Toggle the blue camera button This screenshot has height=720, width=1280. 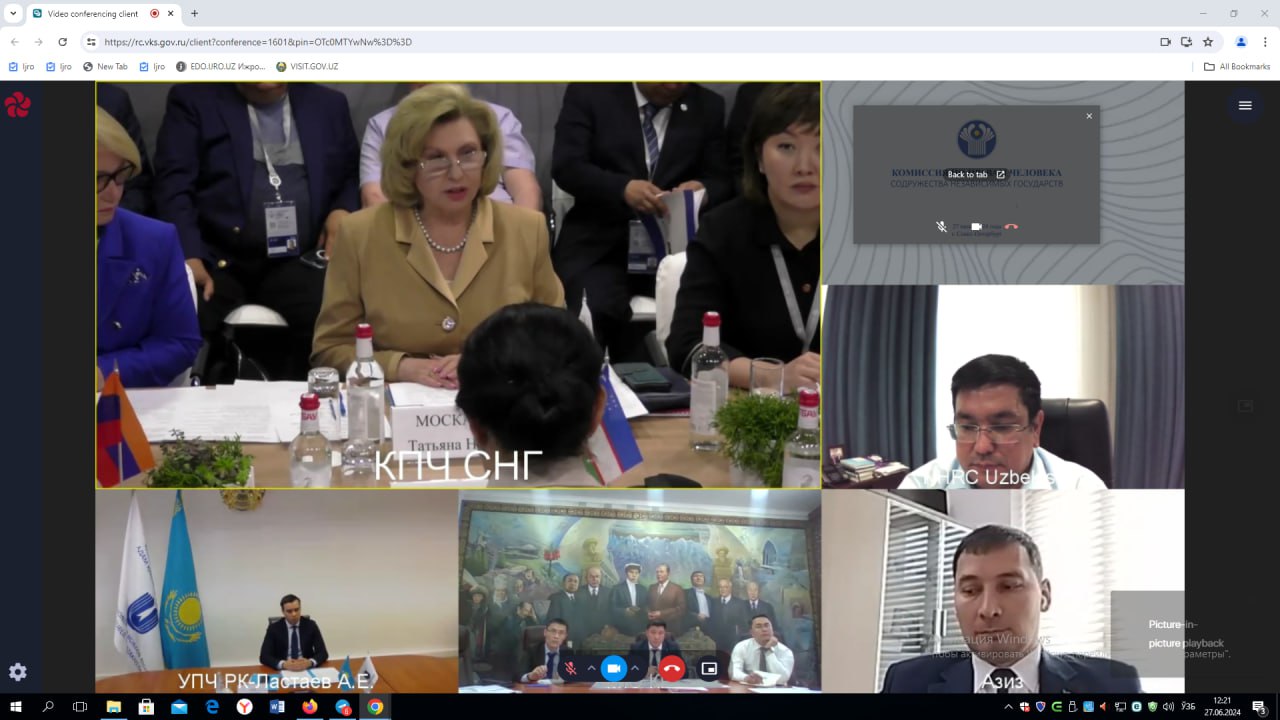tap(614, 668)
